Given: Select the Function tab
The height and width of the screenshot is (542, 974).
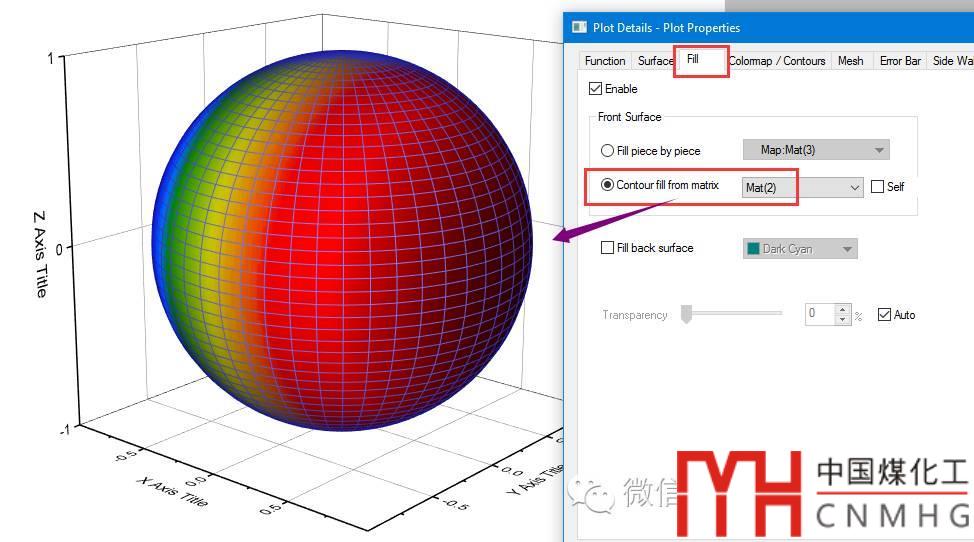Looking at the screenshot, I should pos(605,61).
